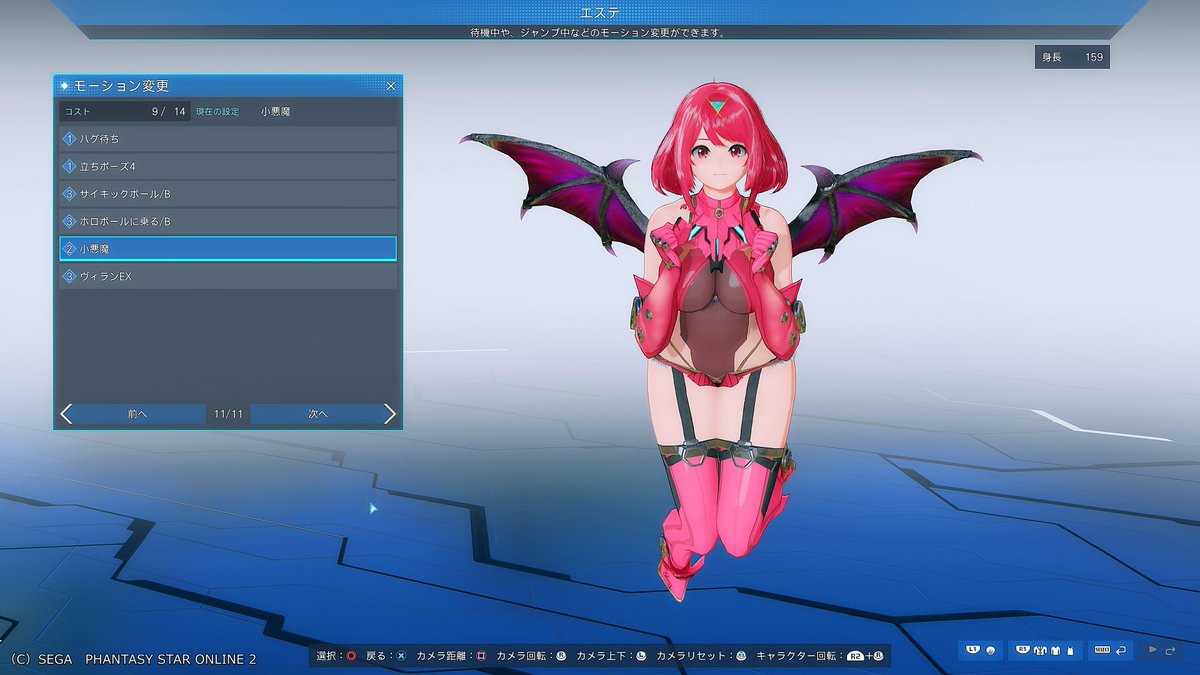Screen dimensions: 1200x675
Task: Select ホロボールに乗る/B from the list
Action: [x=229, y=221]
